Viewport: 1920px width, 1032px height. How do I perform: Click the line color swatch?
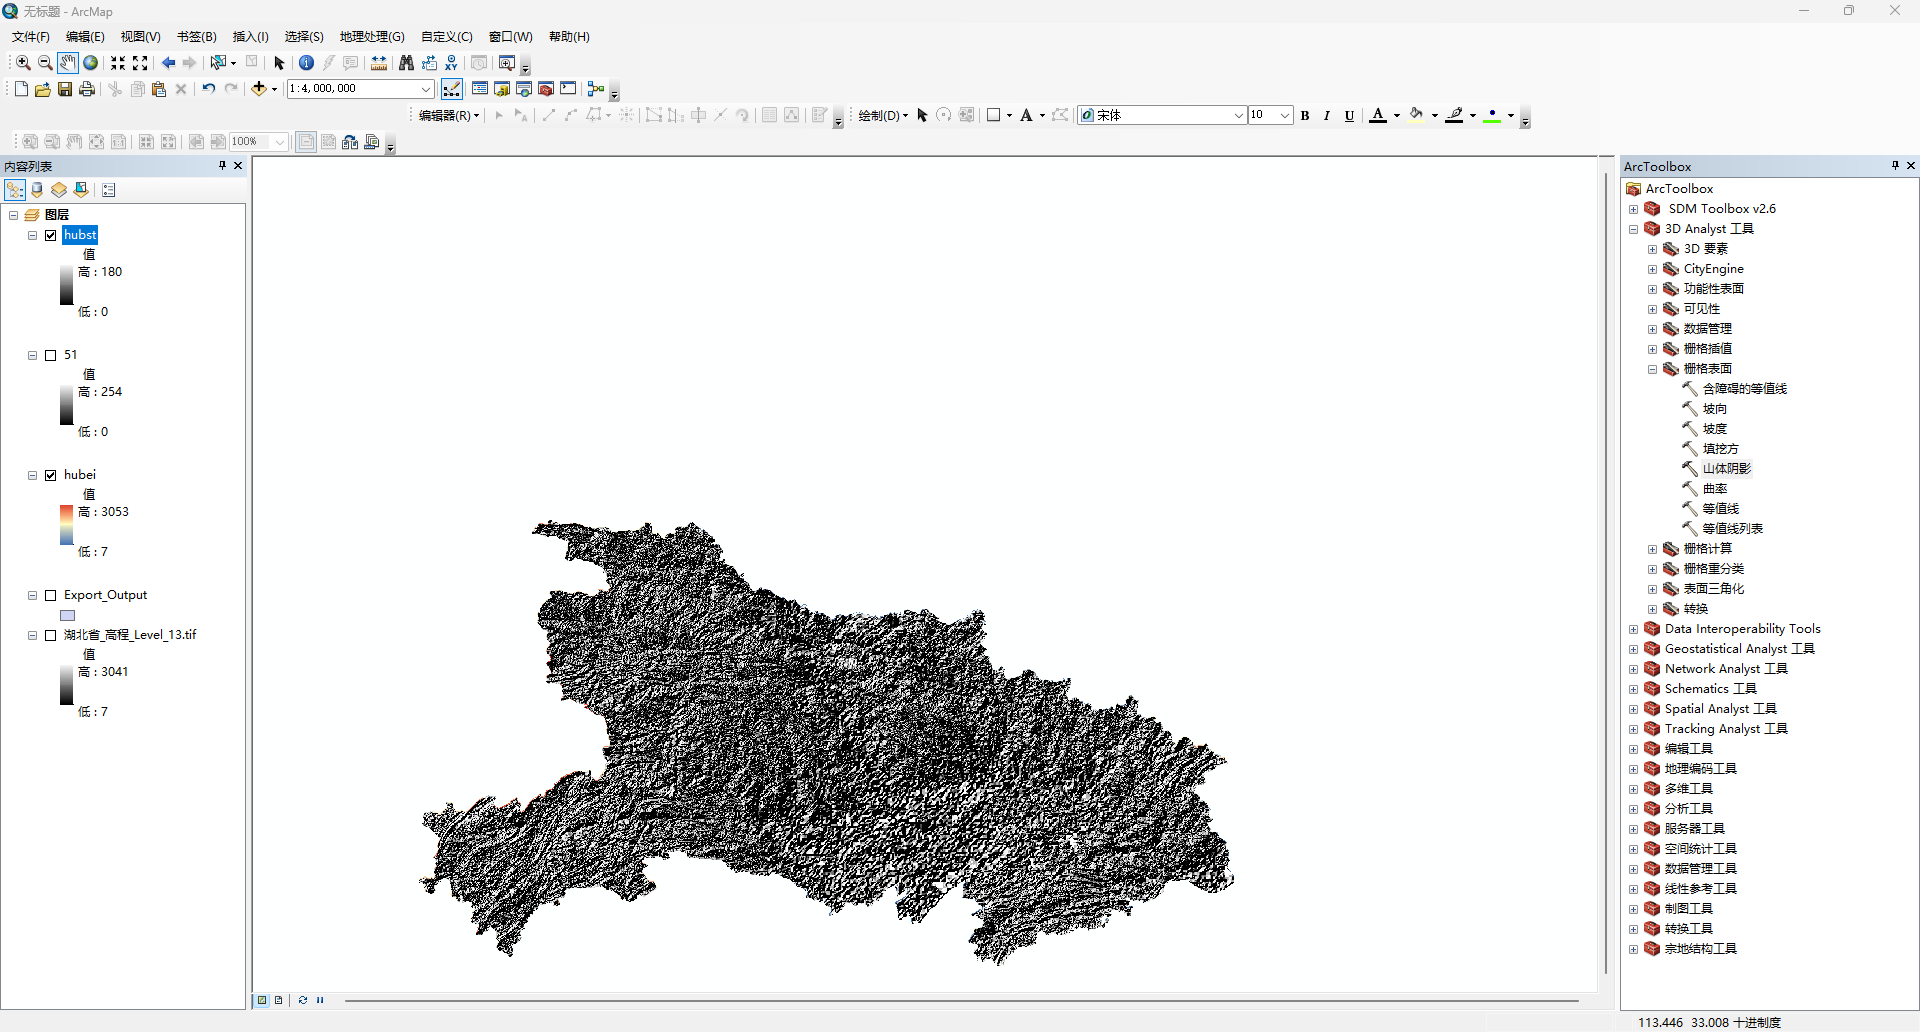1455,116
